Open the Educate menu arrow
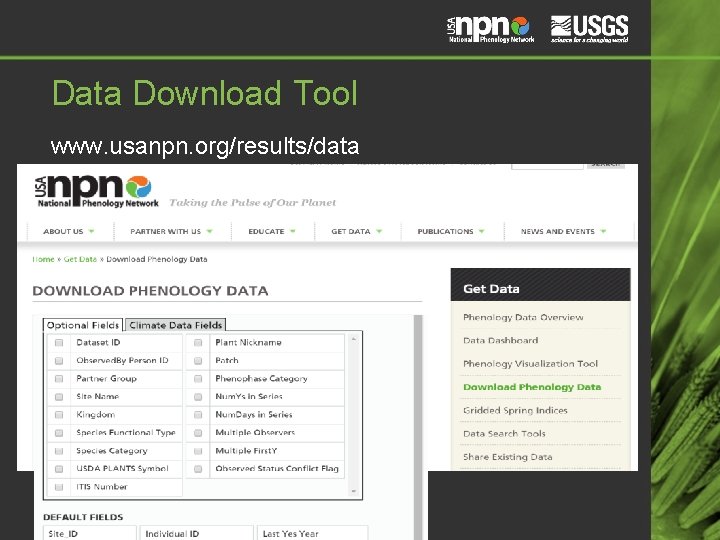 point(292,231)
